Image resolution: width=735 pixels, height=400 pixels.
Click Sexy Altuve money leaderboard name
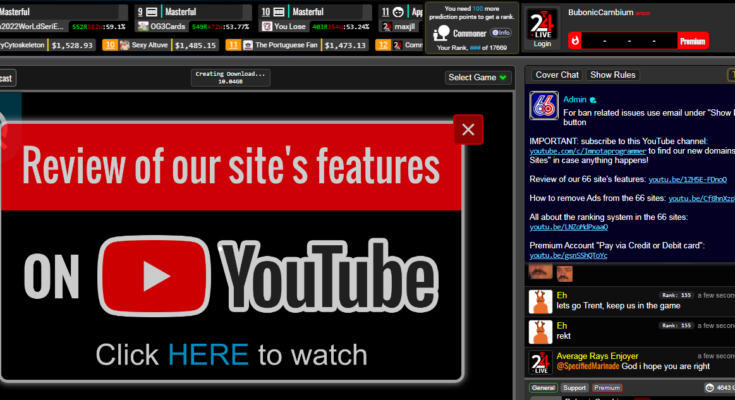(150, 45)
